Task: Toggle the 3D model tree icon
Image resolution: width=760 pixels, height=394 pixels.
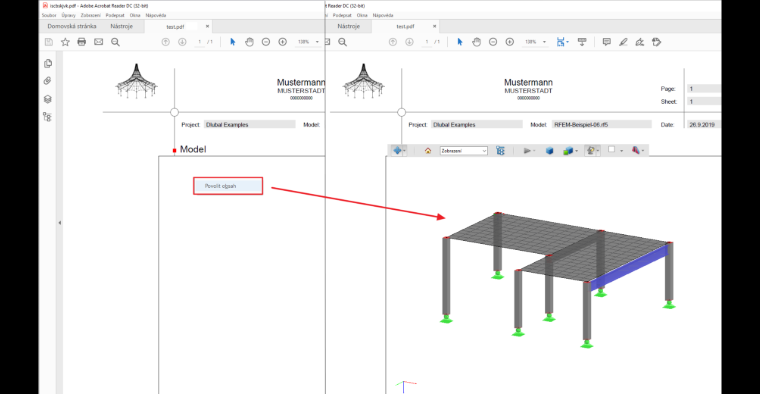Action: [x=500, y=151]
